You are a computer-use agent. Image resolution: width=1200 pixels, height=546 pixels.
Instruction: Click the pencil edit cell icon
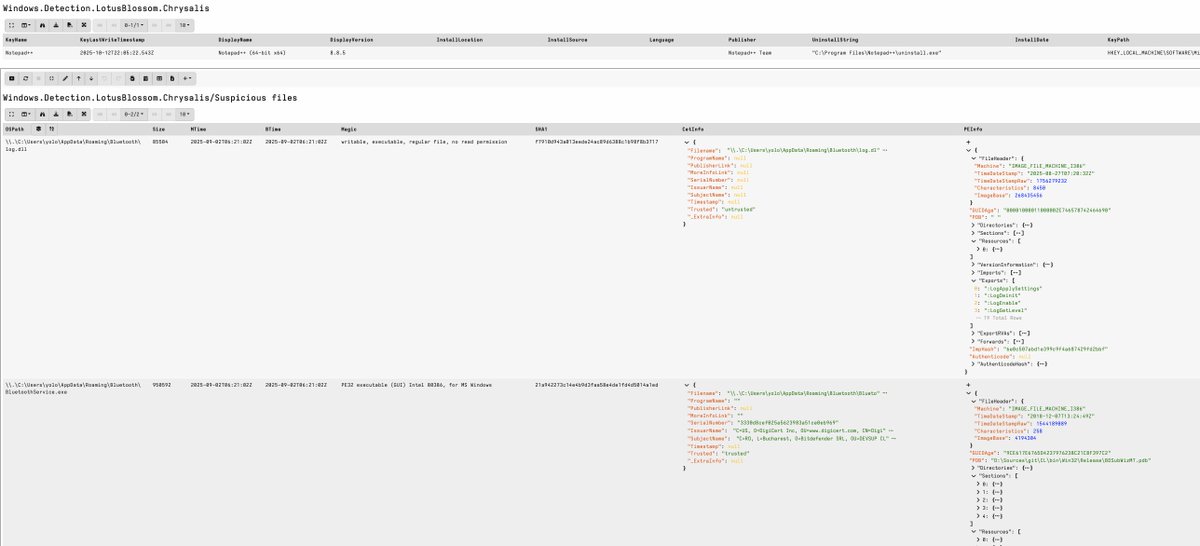click(65, 78)
